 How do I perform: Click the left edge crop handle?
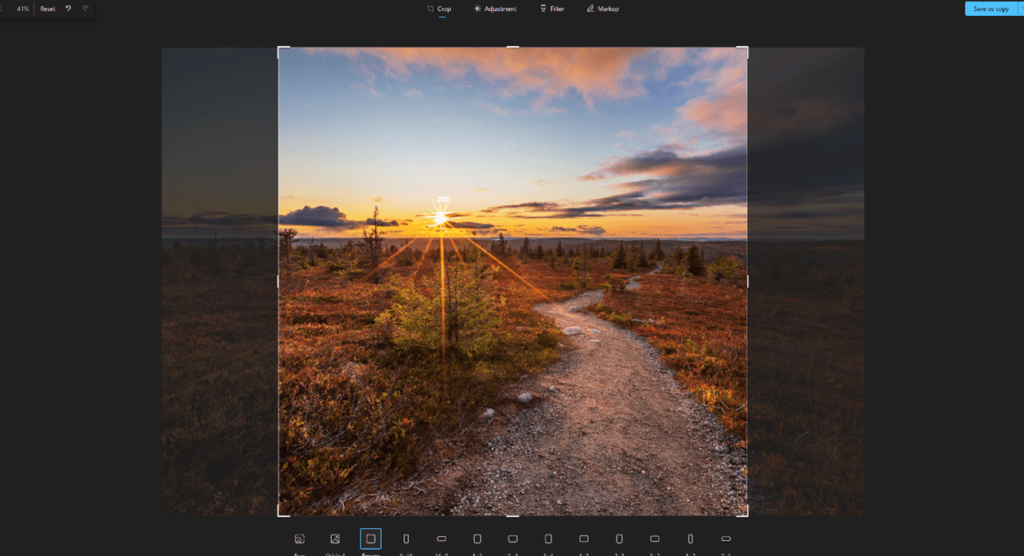[278, 282]
